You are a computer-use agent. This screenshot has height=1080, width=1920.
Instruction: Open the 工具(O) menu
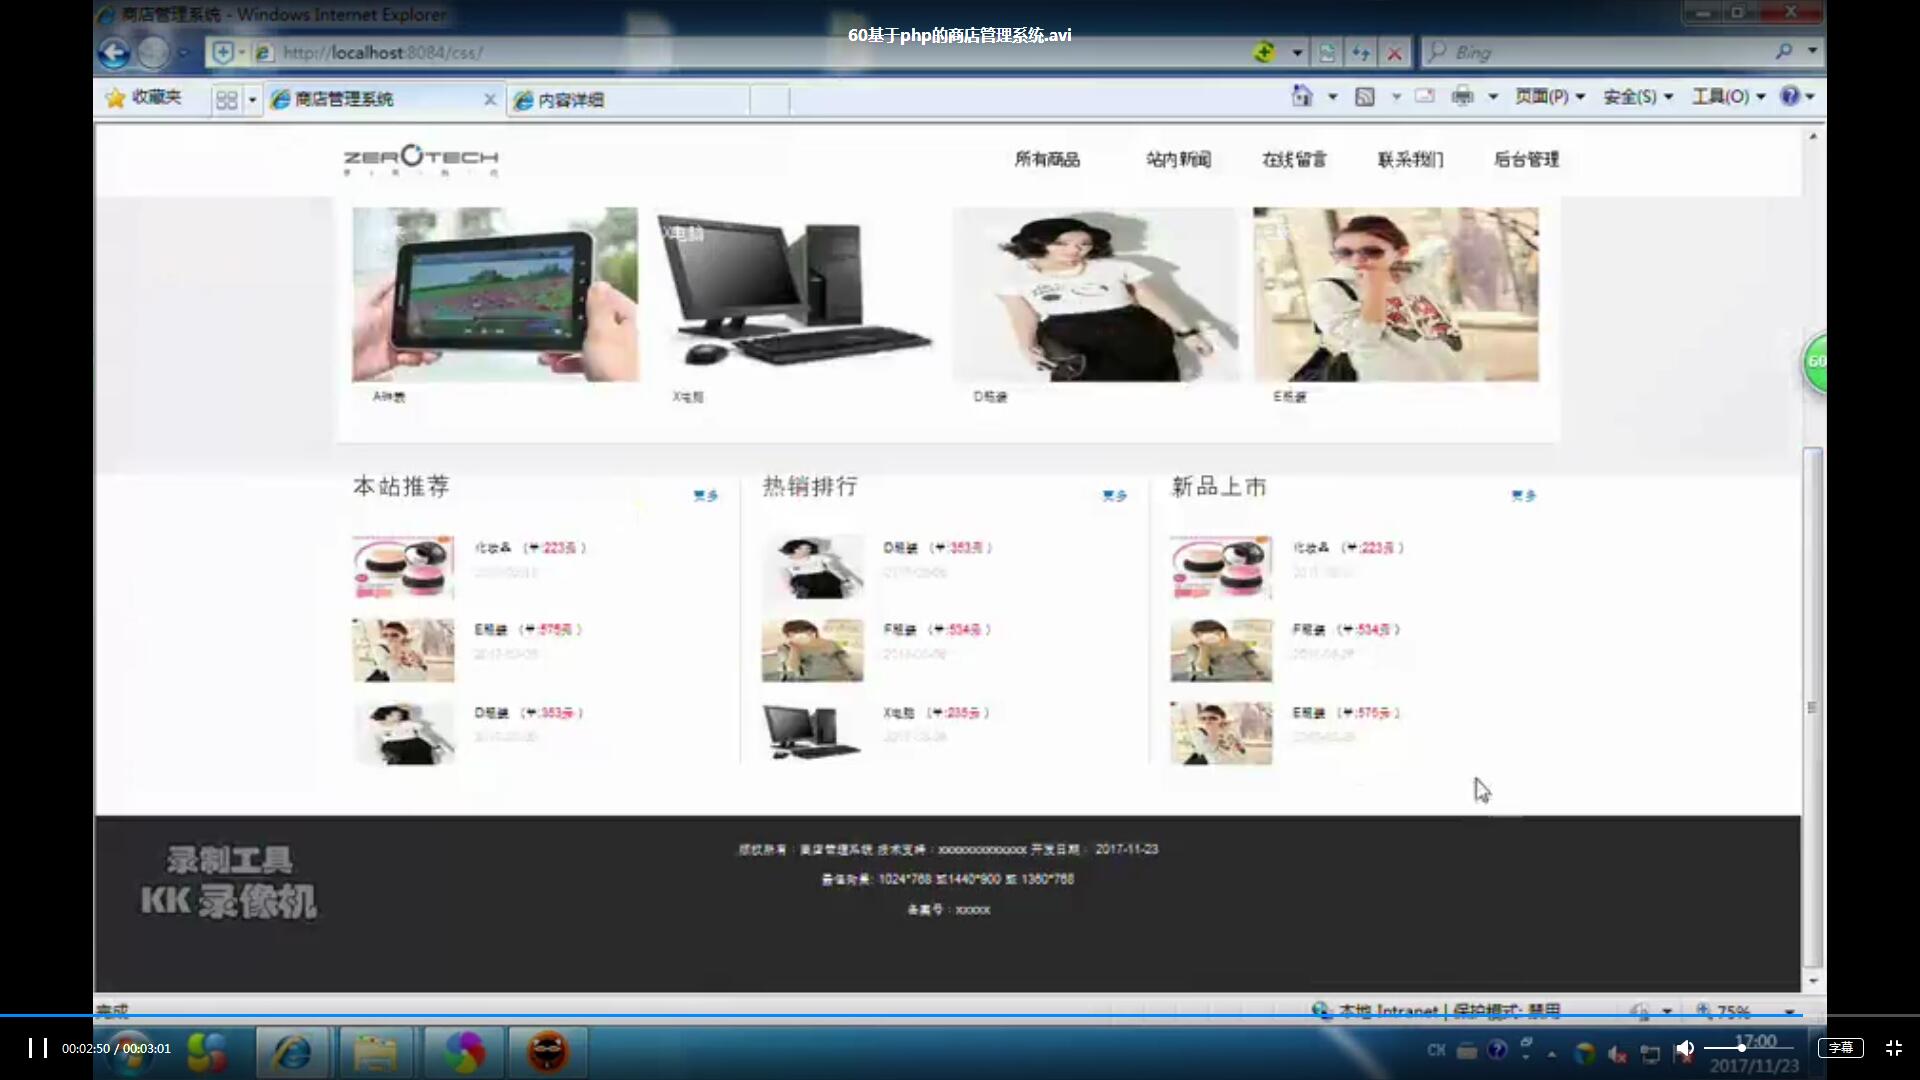tap(1728, 96)
